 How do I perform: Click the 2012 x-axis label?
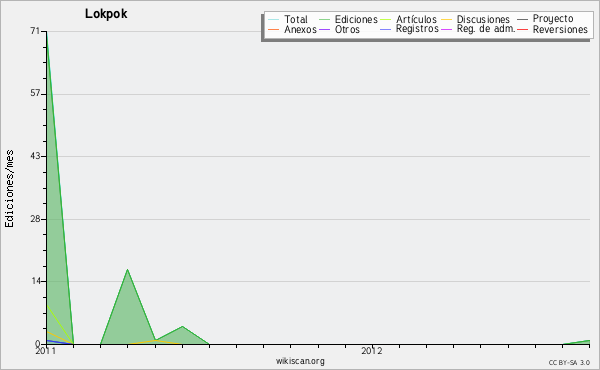tap(372, 350)
